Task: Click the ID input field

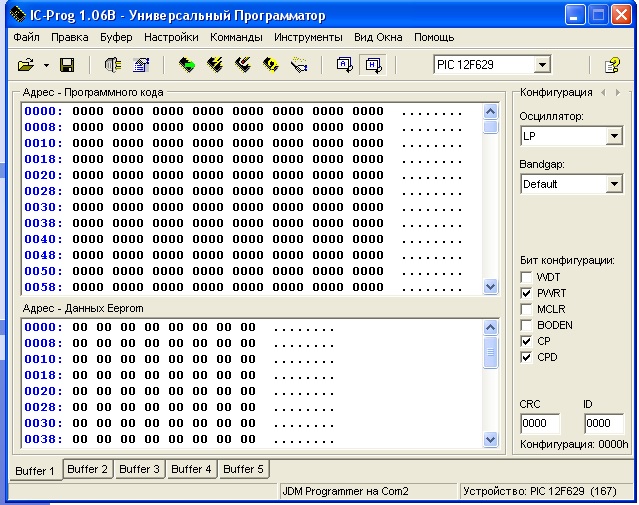Action: 603,424
